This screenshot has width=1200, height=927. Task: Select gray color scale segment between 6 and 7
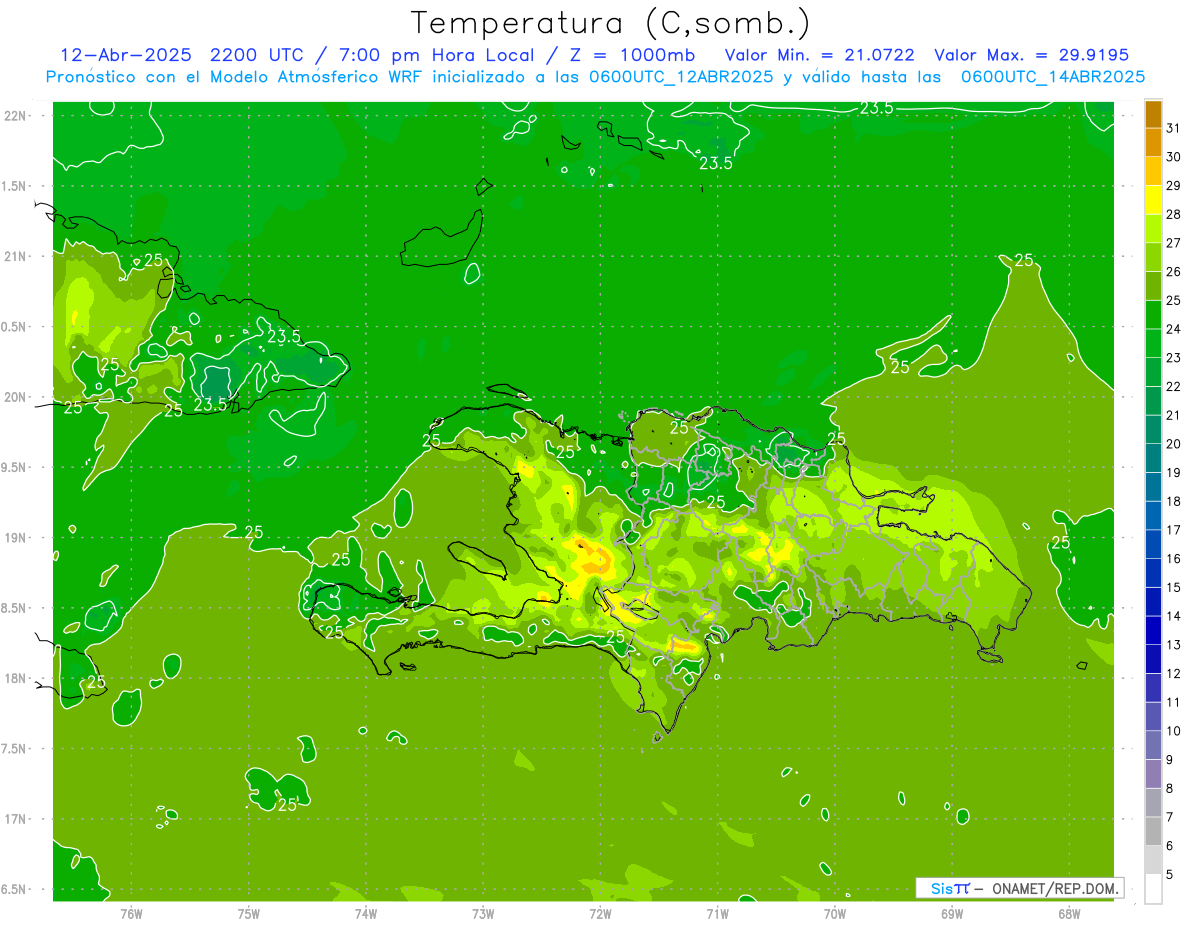coord(1153,831)
